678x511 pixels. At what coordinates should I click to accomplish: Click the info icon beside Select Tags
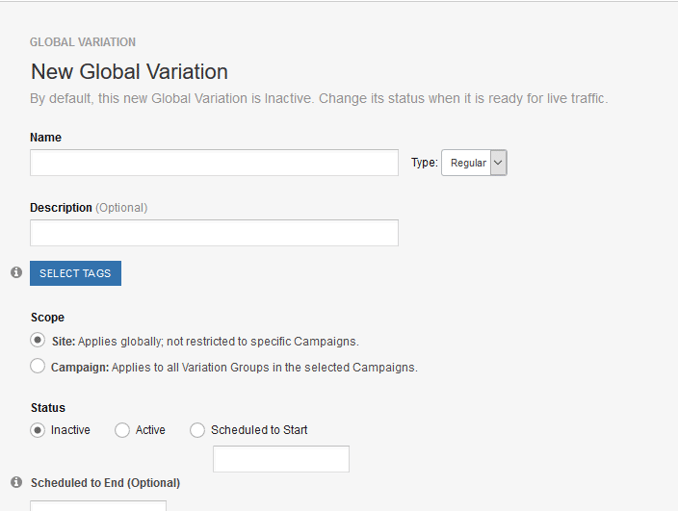(x=16, y=272)
